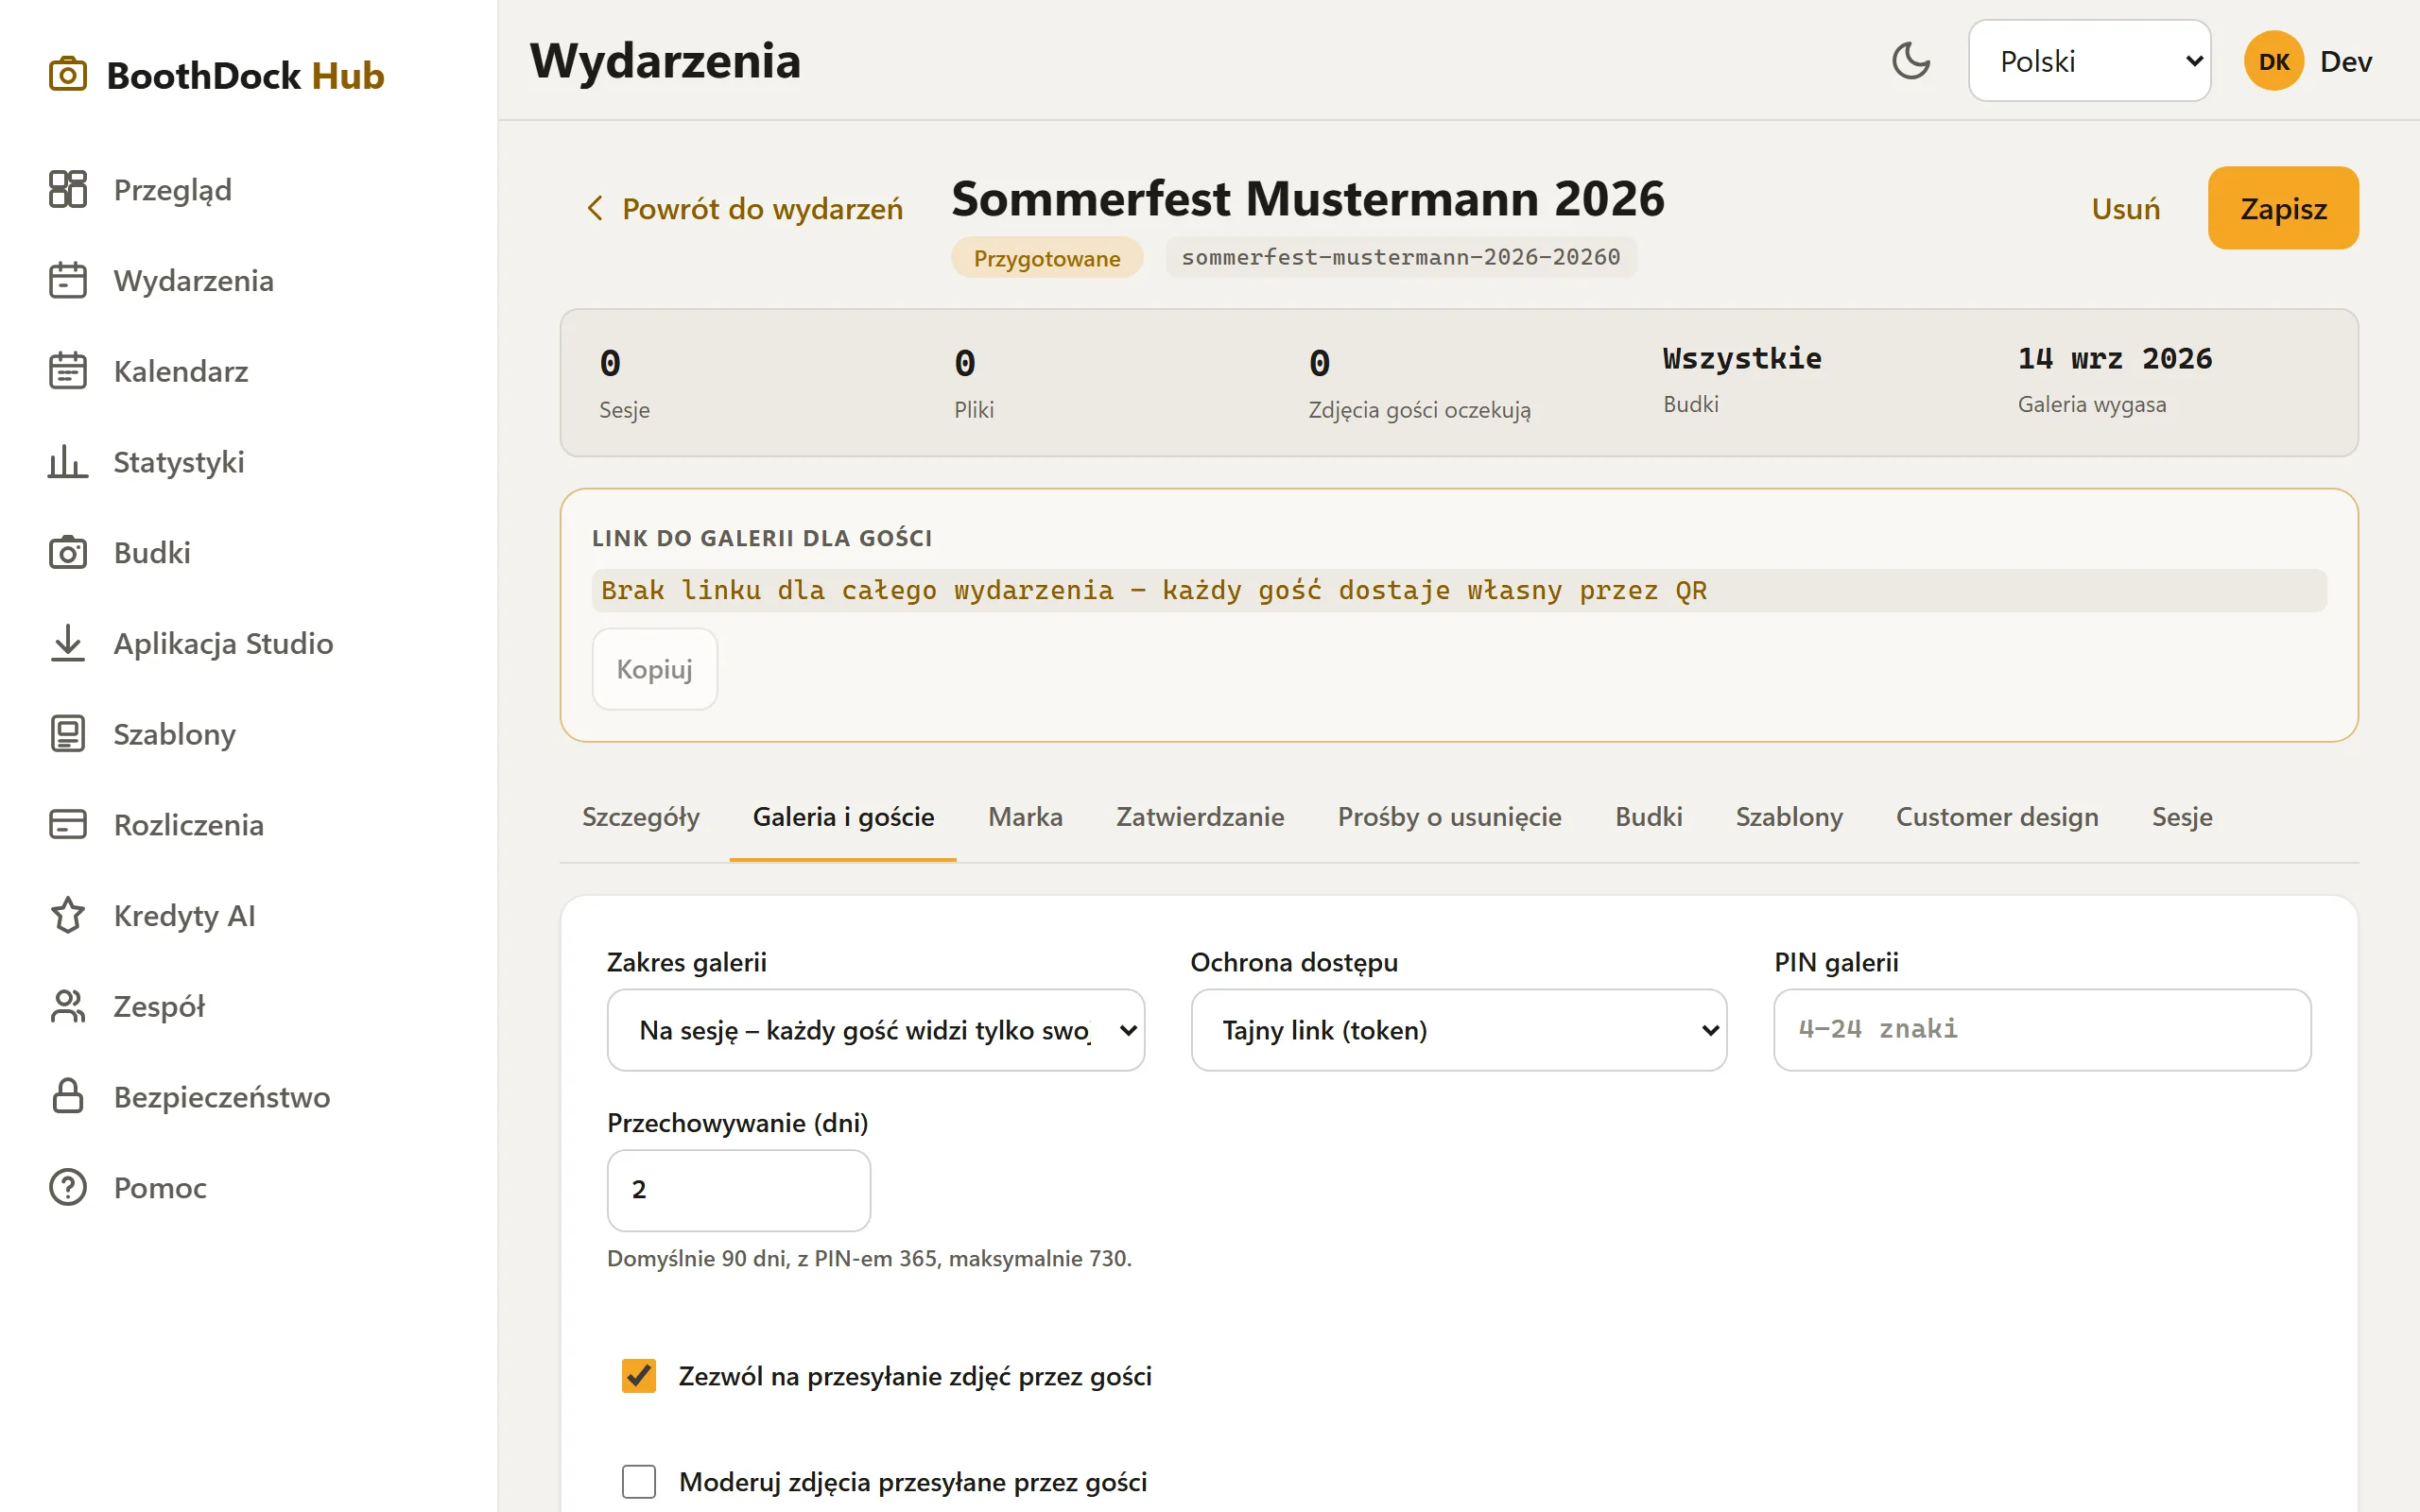
Task: Click the DK user avatar
Action: coord(2274,61)
